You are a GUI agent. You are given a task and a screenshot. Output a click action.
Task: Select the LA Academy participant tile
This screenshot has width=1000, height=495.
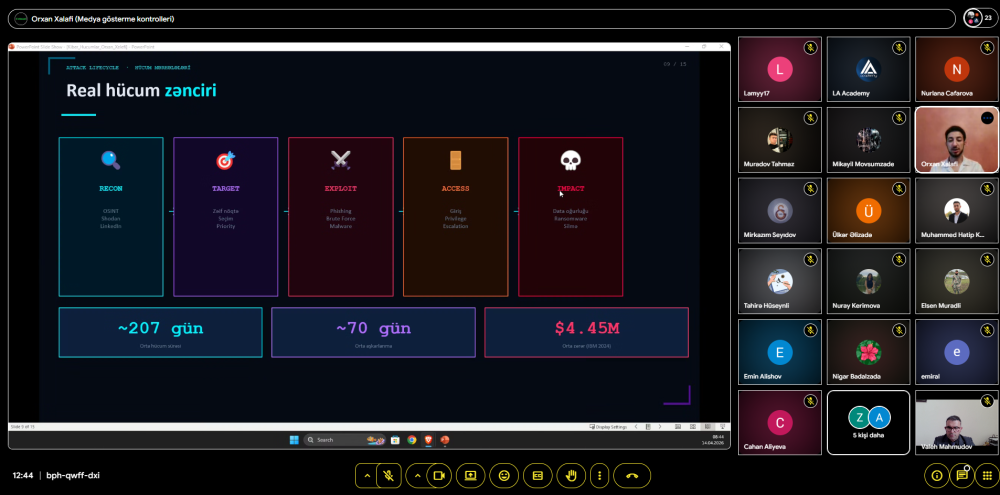pyautogui.click(x=868, y=69)
